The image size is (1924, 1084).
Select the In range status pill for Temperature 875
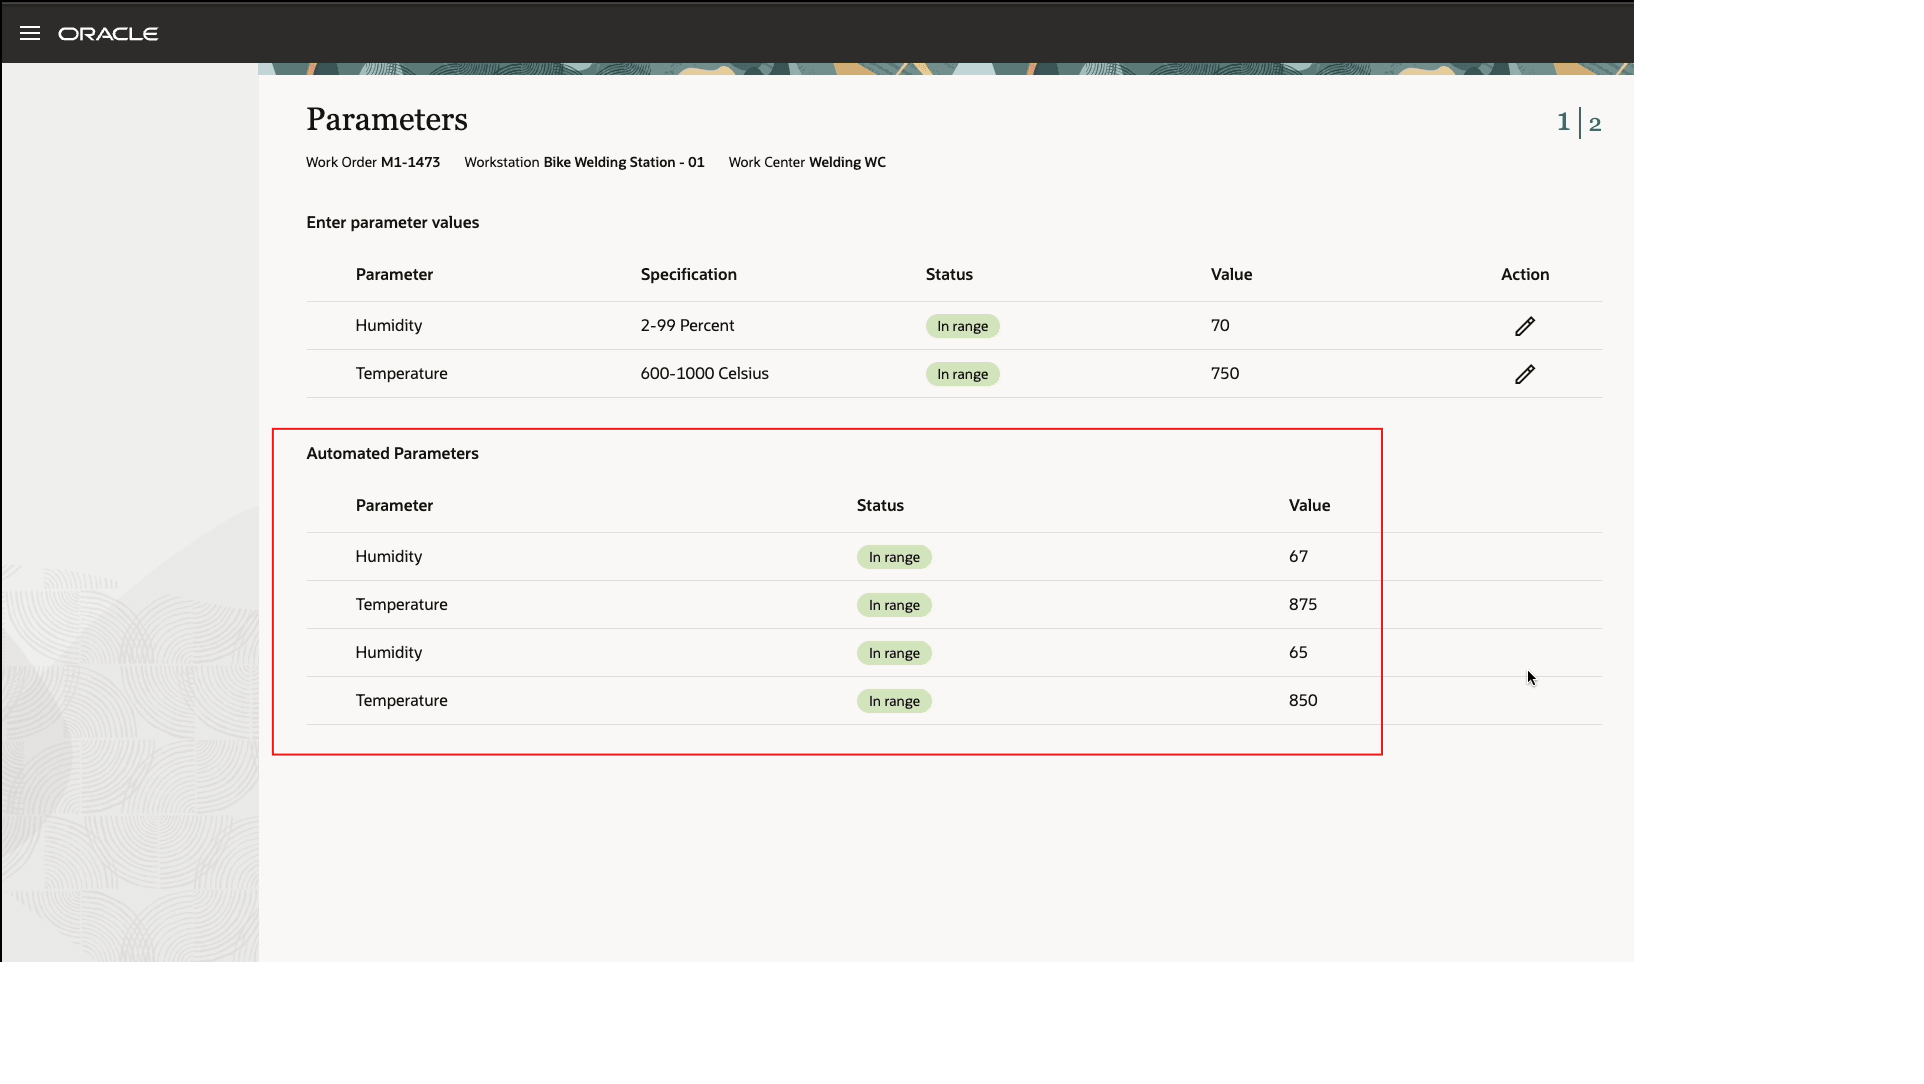(x=893, y=604)
